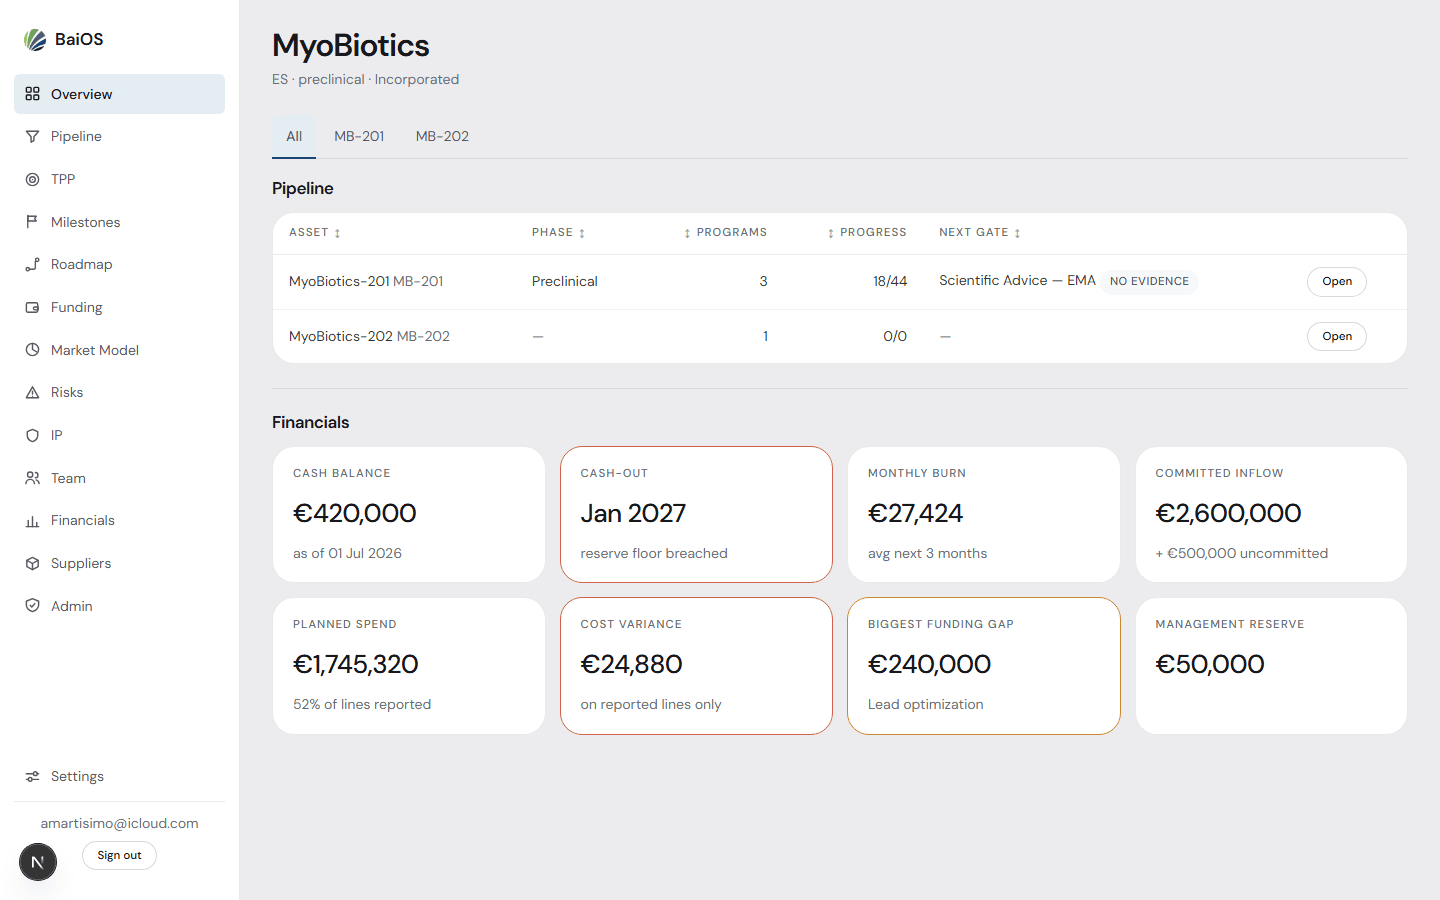Click the Funding wallet icon
Screen dimensions: 1440x900
coord(32,307)
